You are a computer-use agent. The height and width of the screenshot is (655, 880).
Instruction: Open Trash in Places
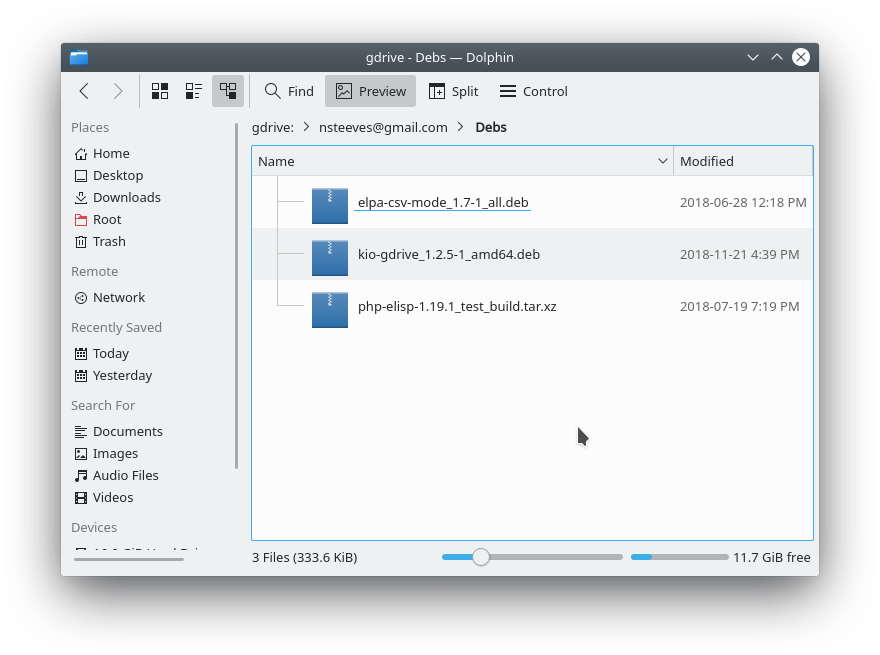tap(100, 241)
